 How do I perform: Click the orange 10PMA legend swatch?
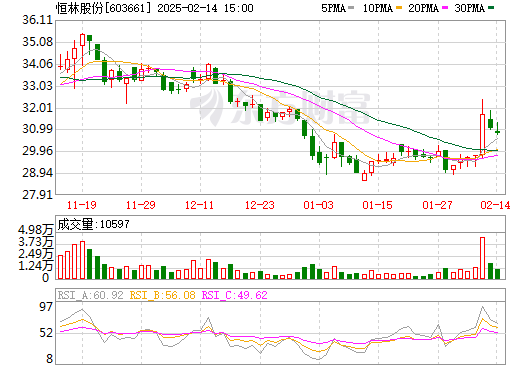click(x=399, y=8)
